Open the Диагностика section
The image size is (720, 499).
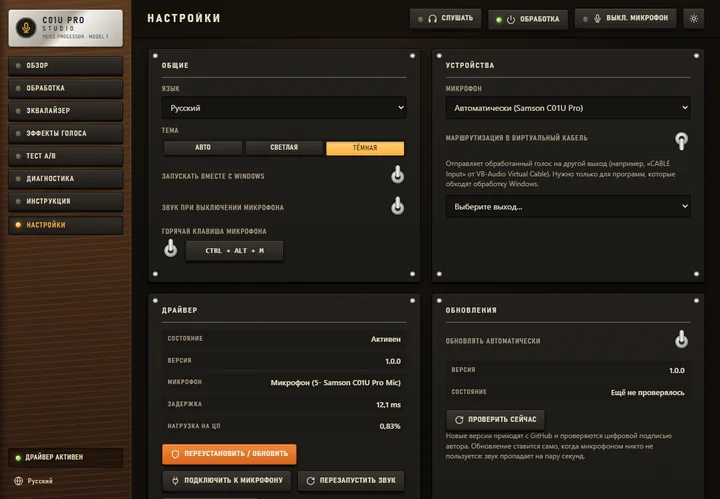[x=66, y=179]
